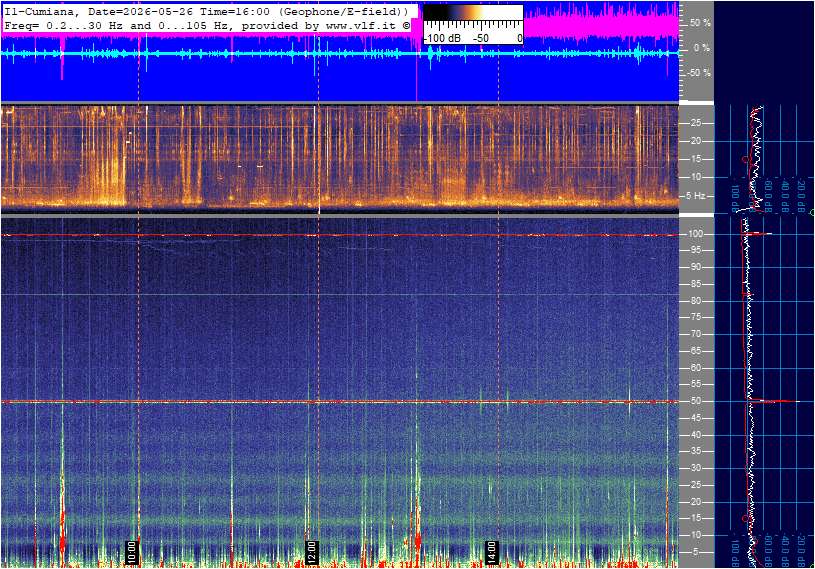Click the 15 label on the lower E-field axis

(x=695, y=519)
